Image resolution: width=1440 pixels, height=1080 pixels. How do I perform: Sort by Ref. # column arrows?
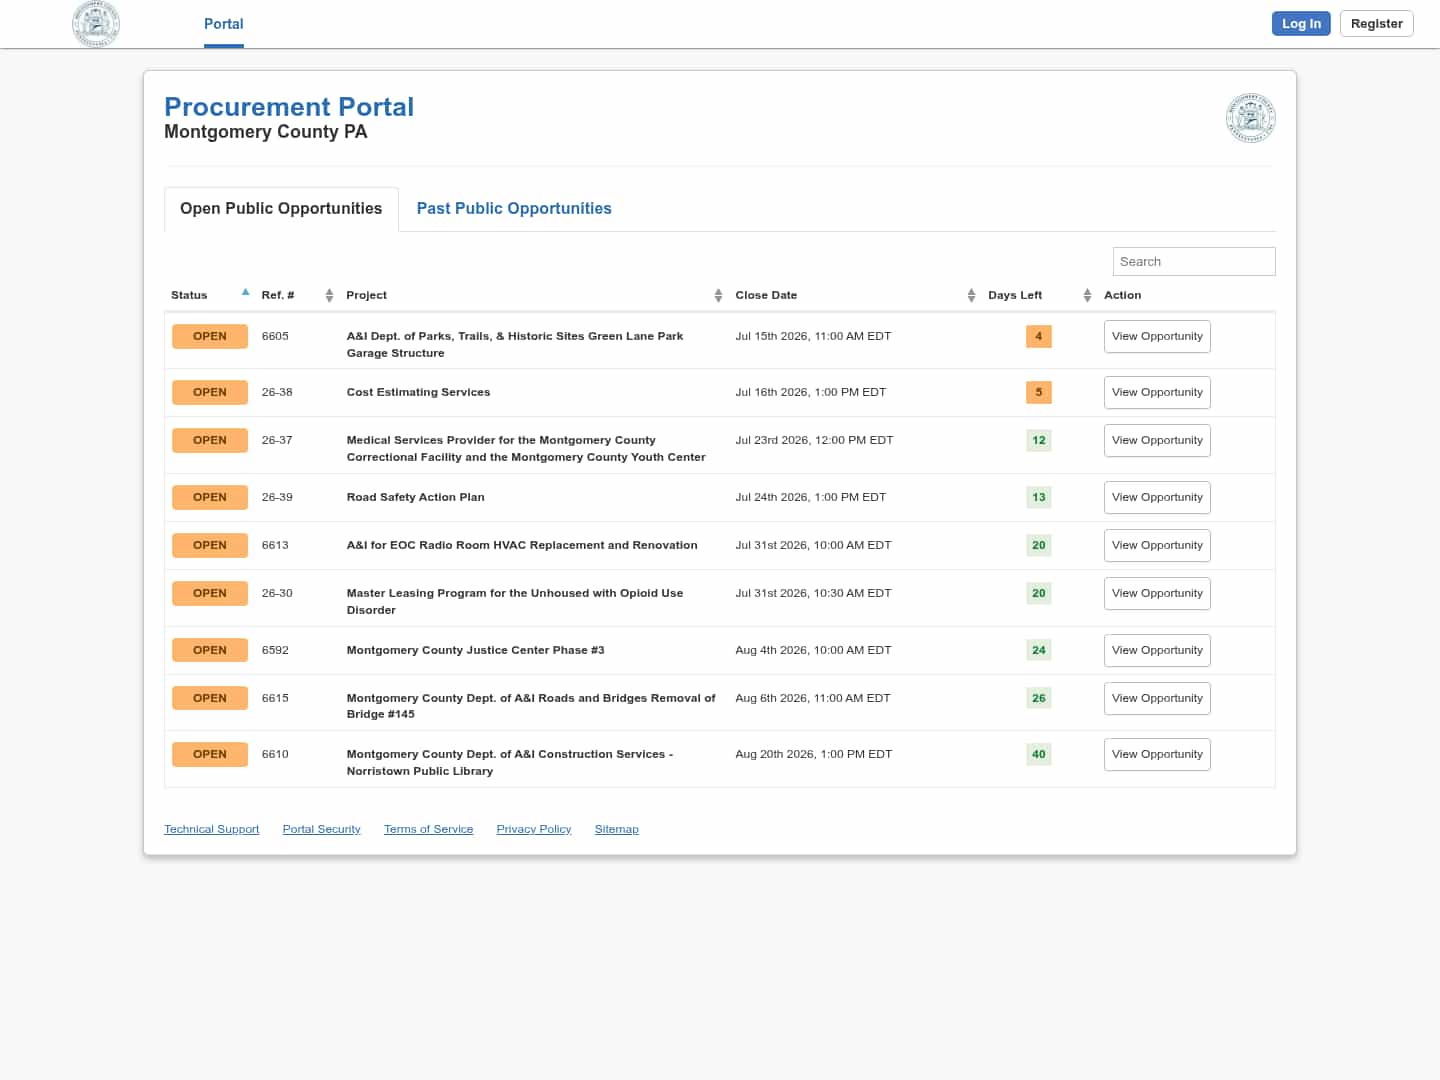pos(329,295)
